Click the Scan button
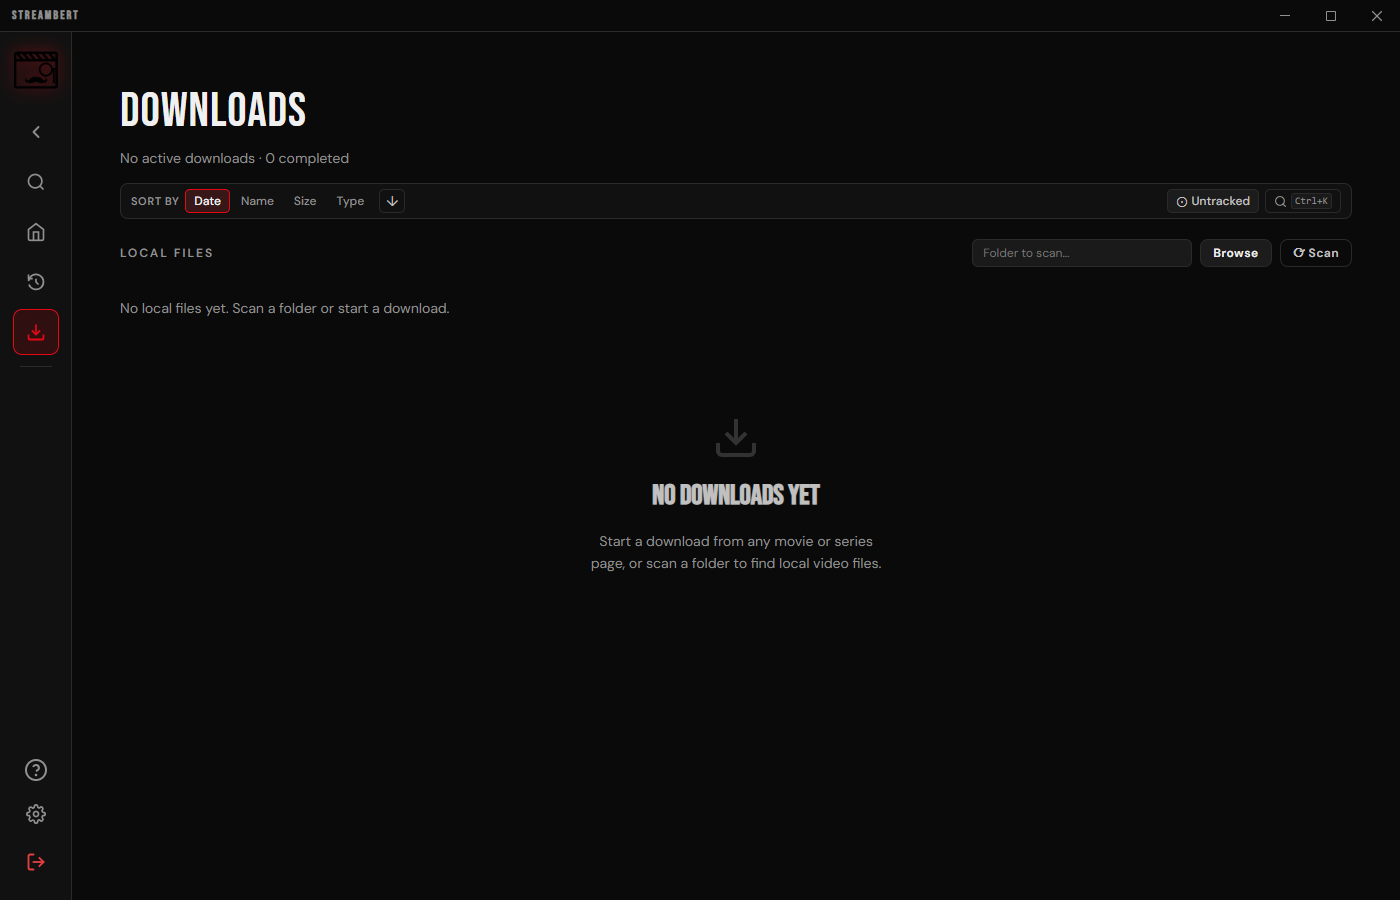1400x900 pixels. (x=1316, y=253)
